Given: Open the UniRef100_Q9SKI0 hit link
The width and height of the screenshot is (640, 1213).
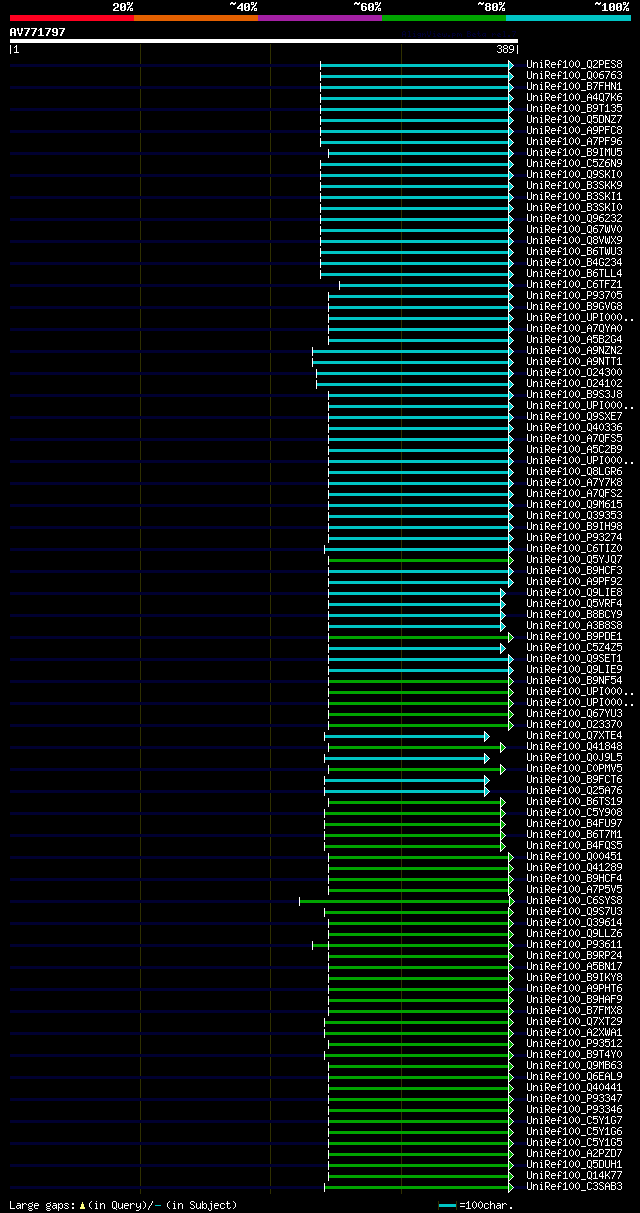Looking at the screenshot, I should pos(574,175).
